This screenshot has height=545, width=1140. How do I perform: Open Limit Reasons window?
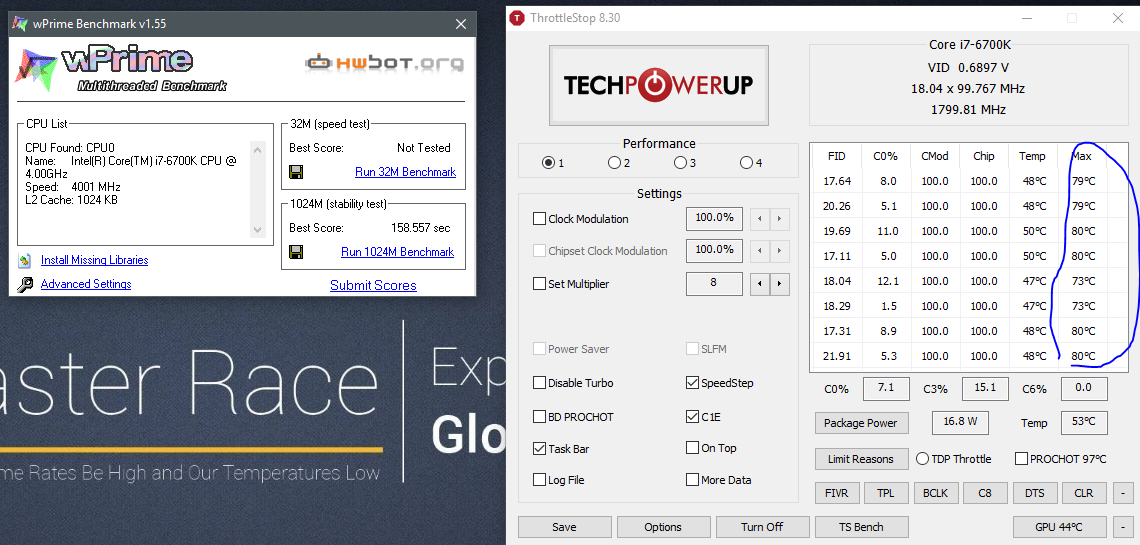coord(861,459)
